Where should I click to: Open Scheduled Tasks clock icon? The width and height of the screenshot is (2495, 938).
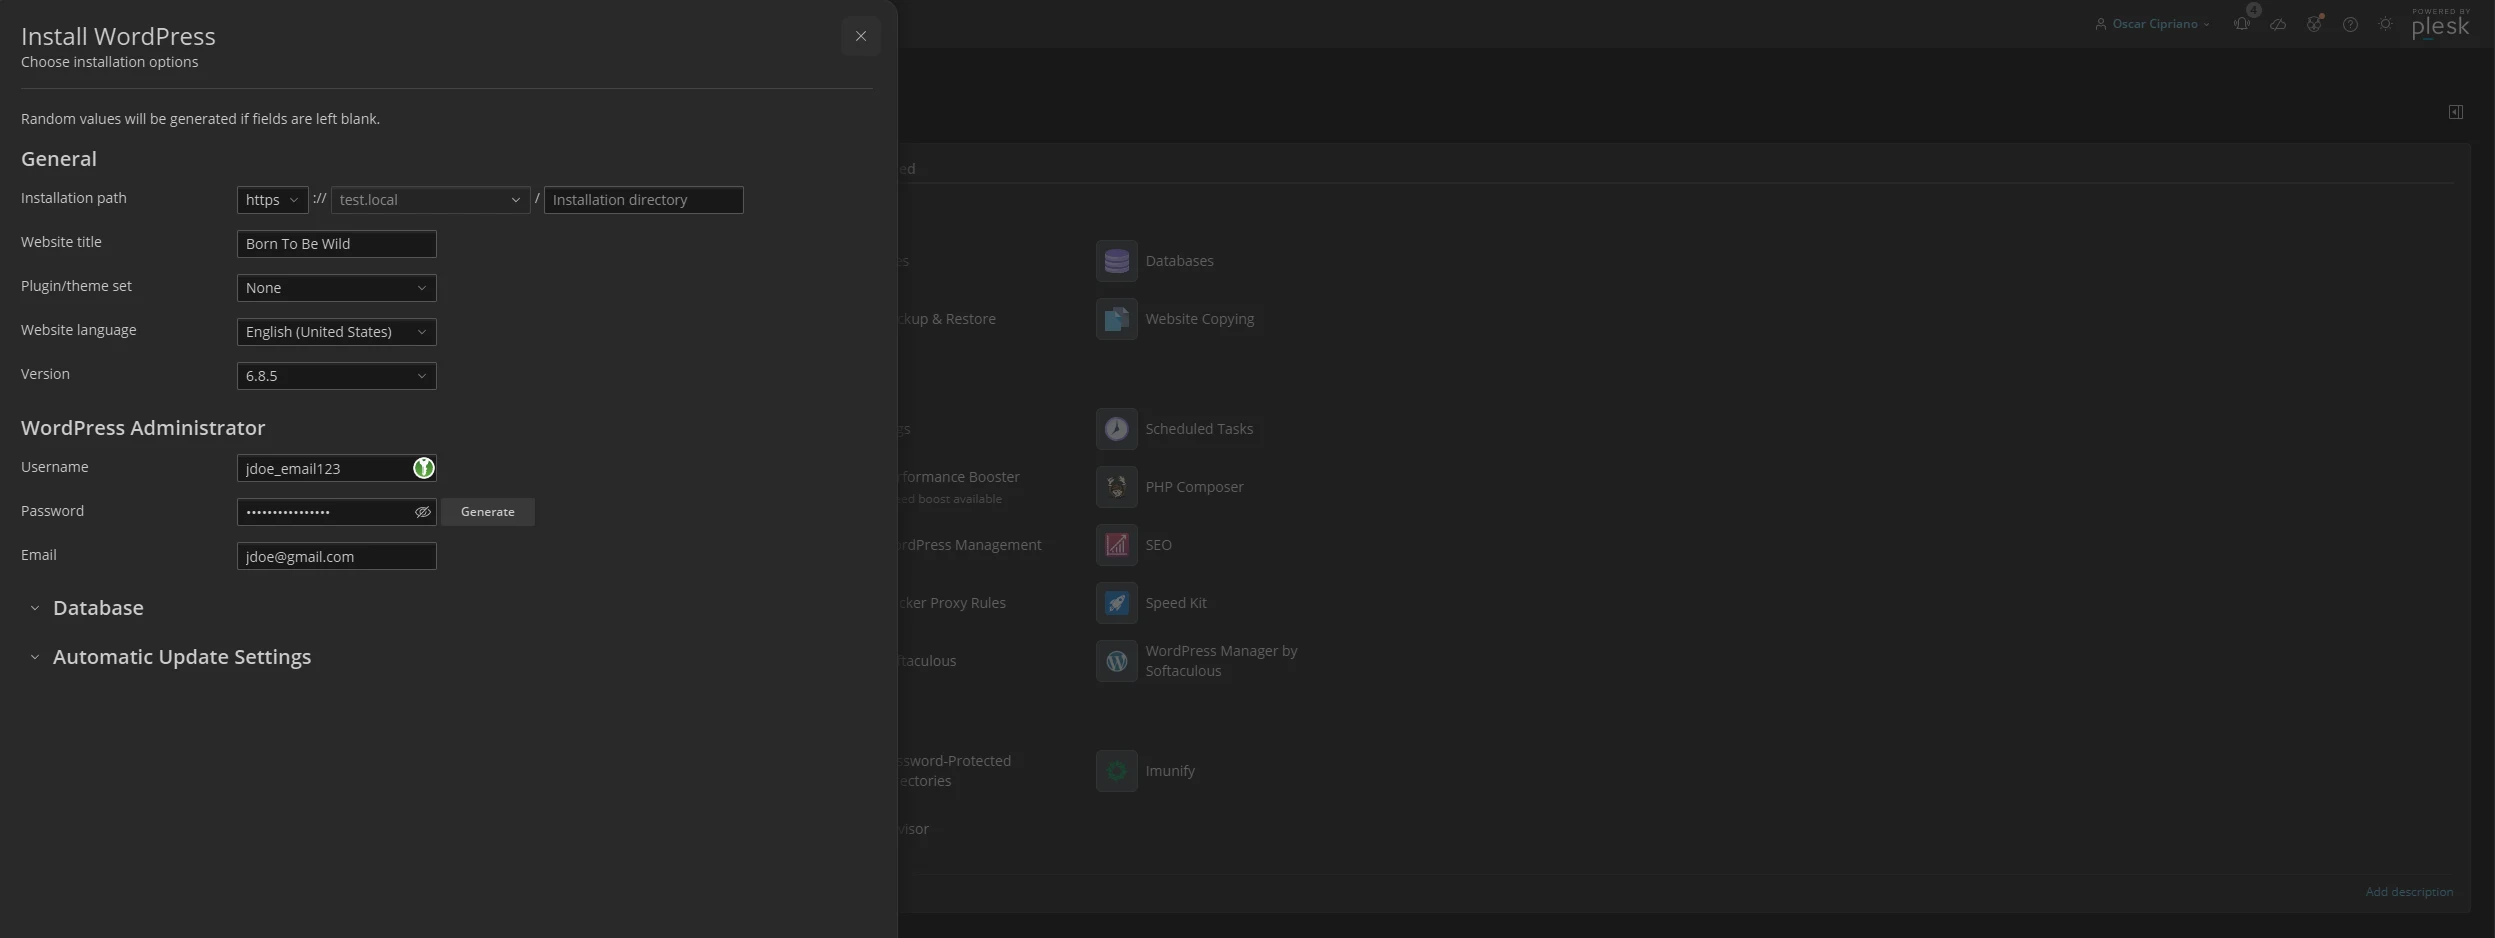(x=1116, y=429)
